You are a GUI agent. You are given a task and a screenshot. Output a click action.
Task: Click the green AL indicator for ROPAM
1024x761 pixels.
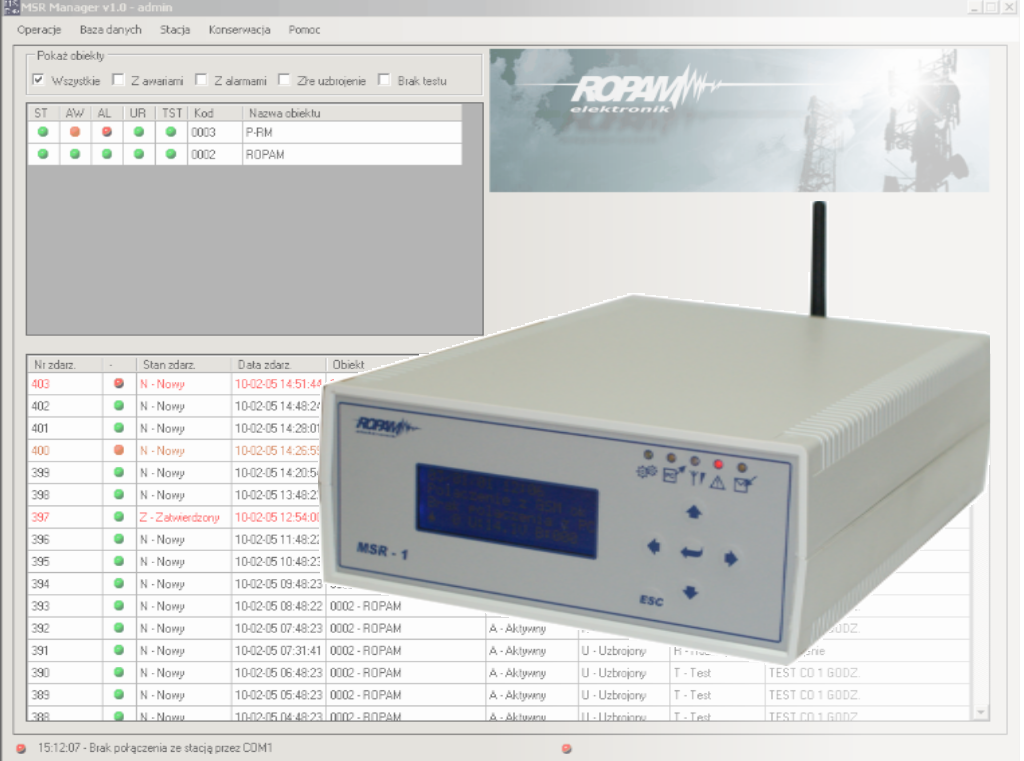pyautogui.click(x=107, y=154)
